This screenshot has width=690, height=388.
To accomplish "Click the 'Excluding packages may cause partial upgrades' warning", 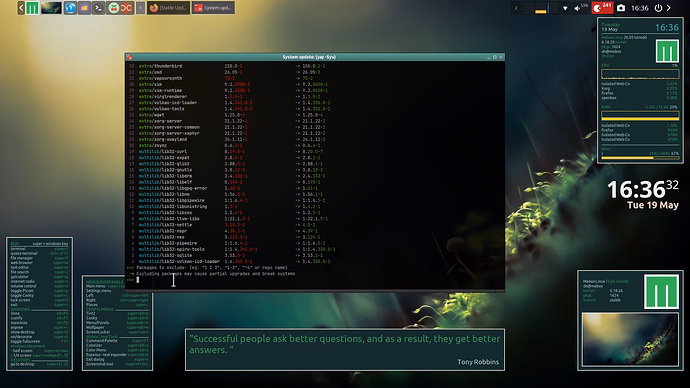I will pos(216,274).
